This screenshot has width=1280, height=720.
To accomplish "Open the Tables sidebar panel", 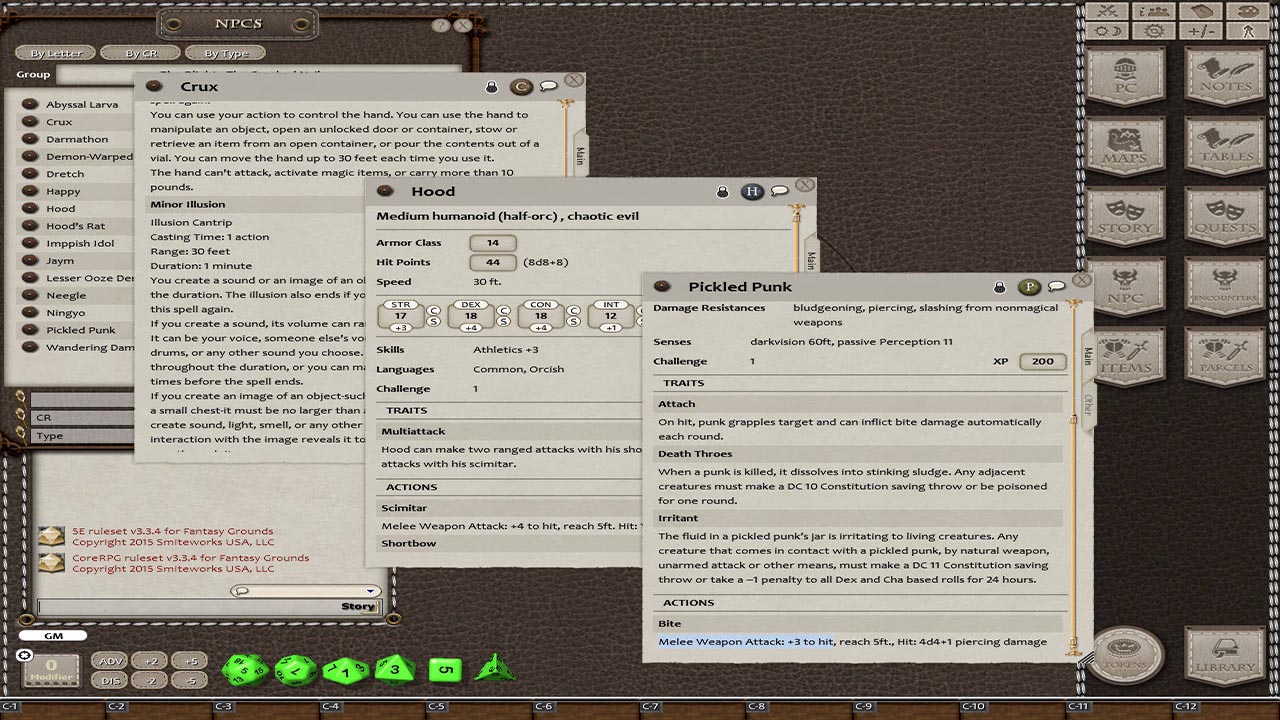I will (1224, 147).
